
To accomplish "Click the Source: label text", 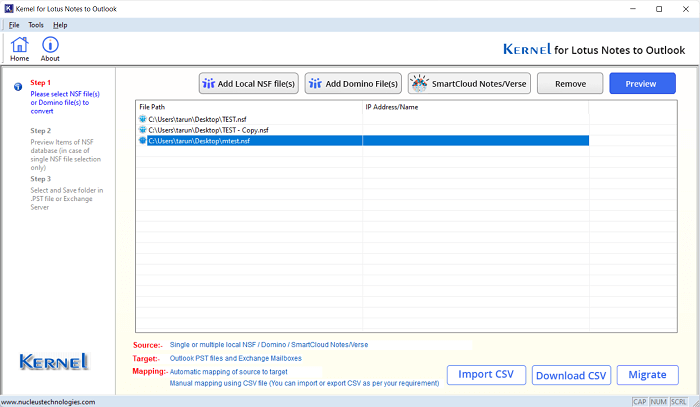I will pos(148,345).
